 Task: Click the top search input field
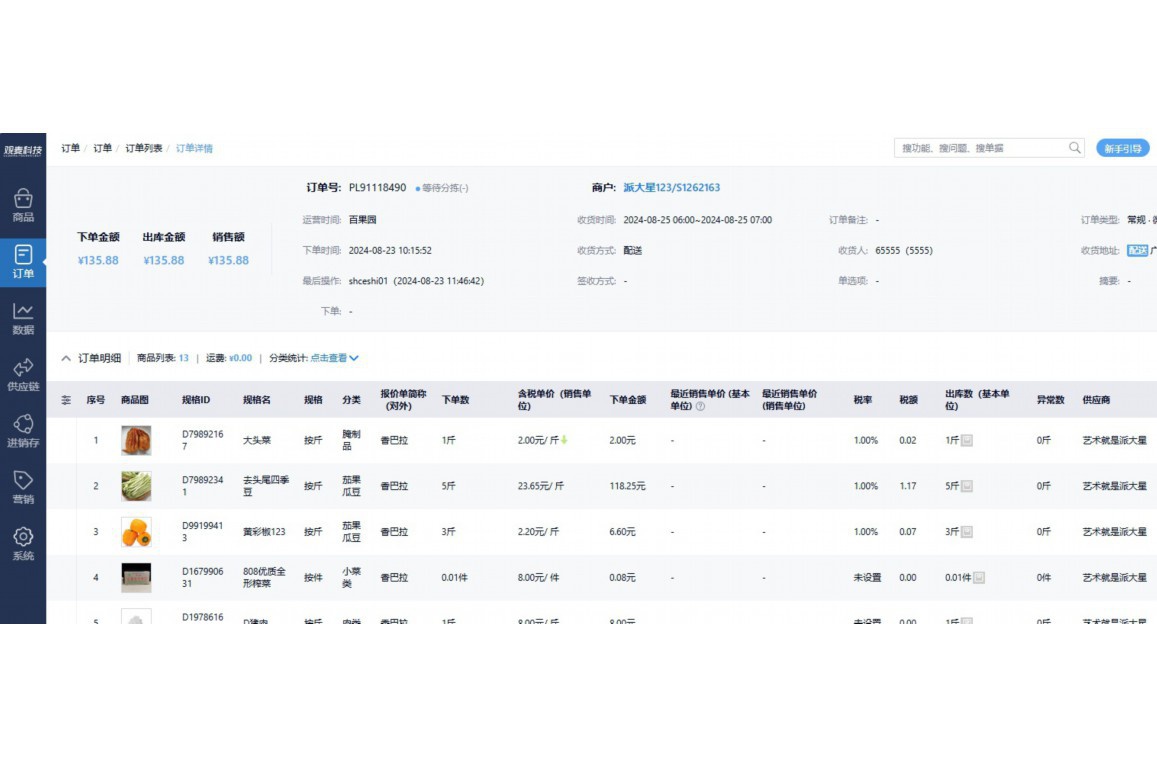point(980,148)
